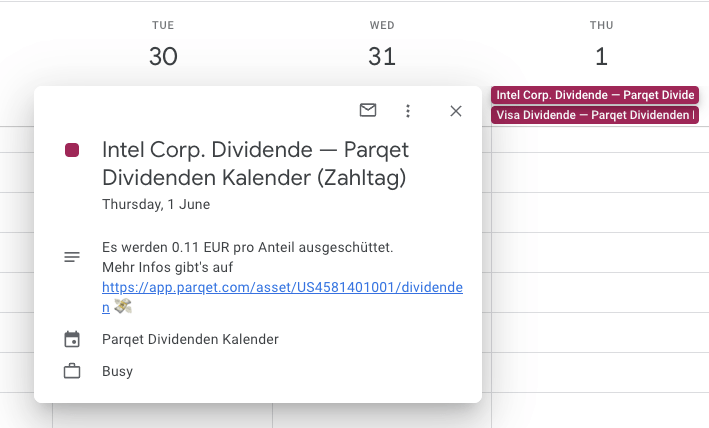Click the 'Busy' availability label
Image resolution: width=709 pixels, height=428 pixels.
(117, 371)
